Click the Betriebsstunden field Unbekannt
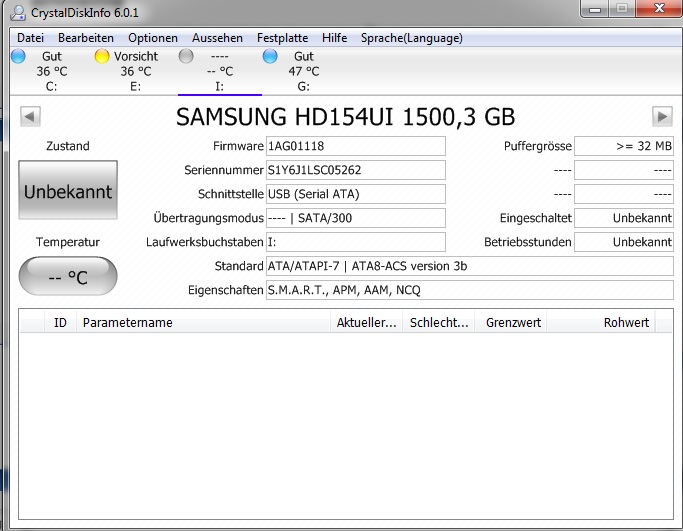Screen dimensions: 683x531 [x=624, y=242]
